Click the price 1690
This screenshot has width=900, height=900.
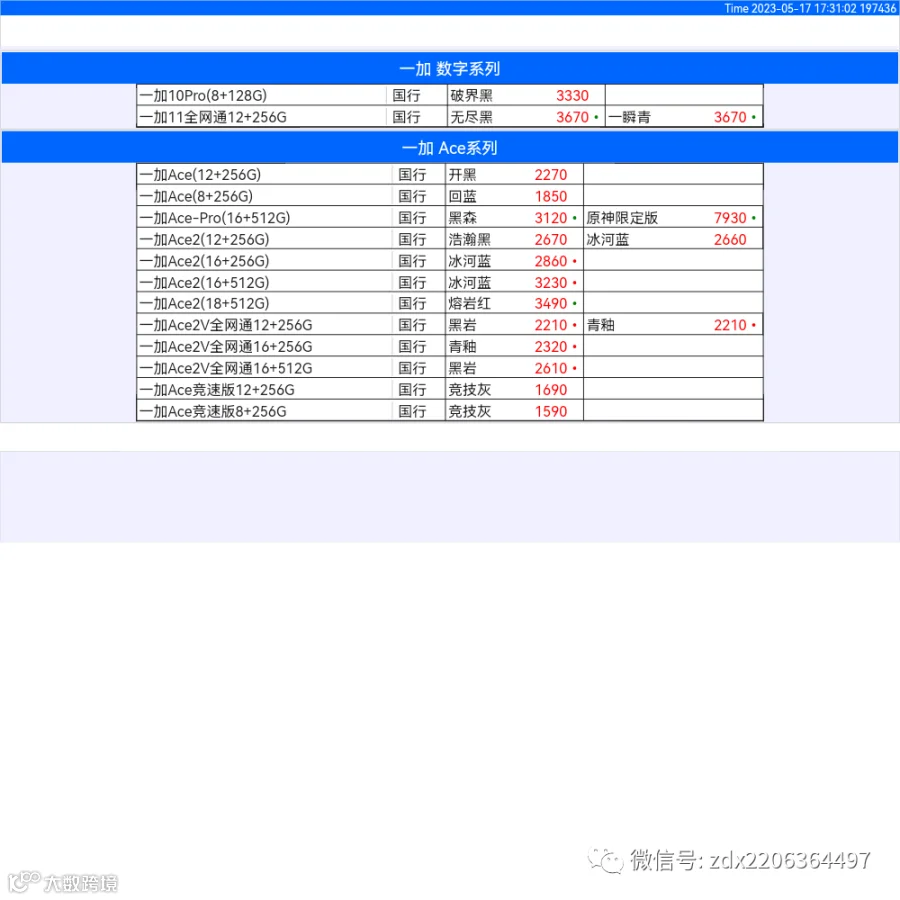pos(551,390)
